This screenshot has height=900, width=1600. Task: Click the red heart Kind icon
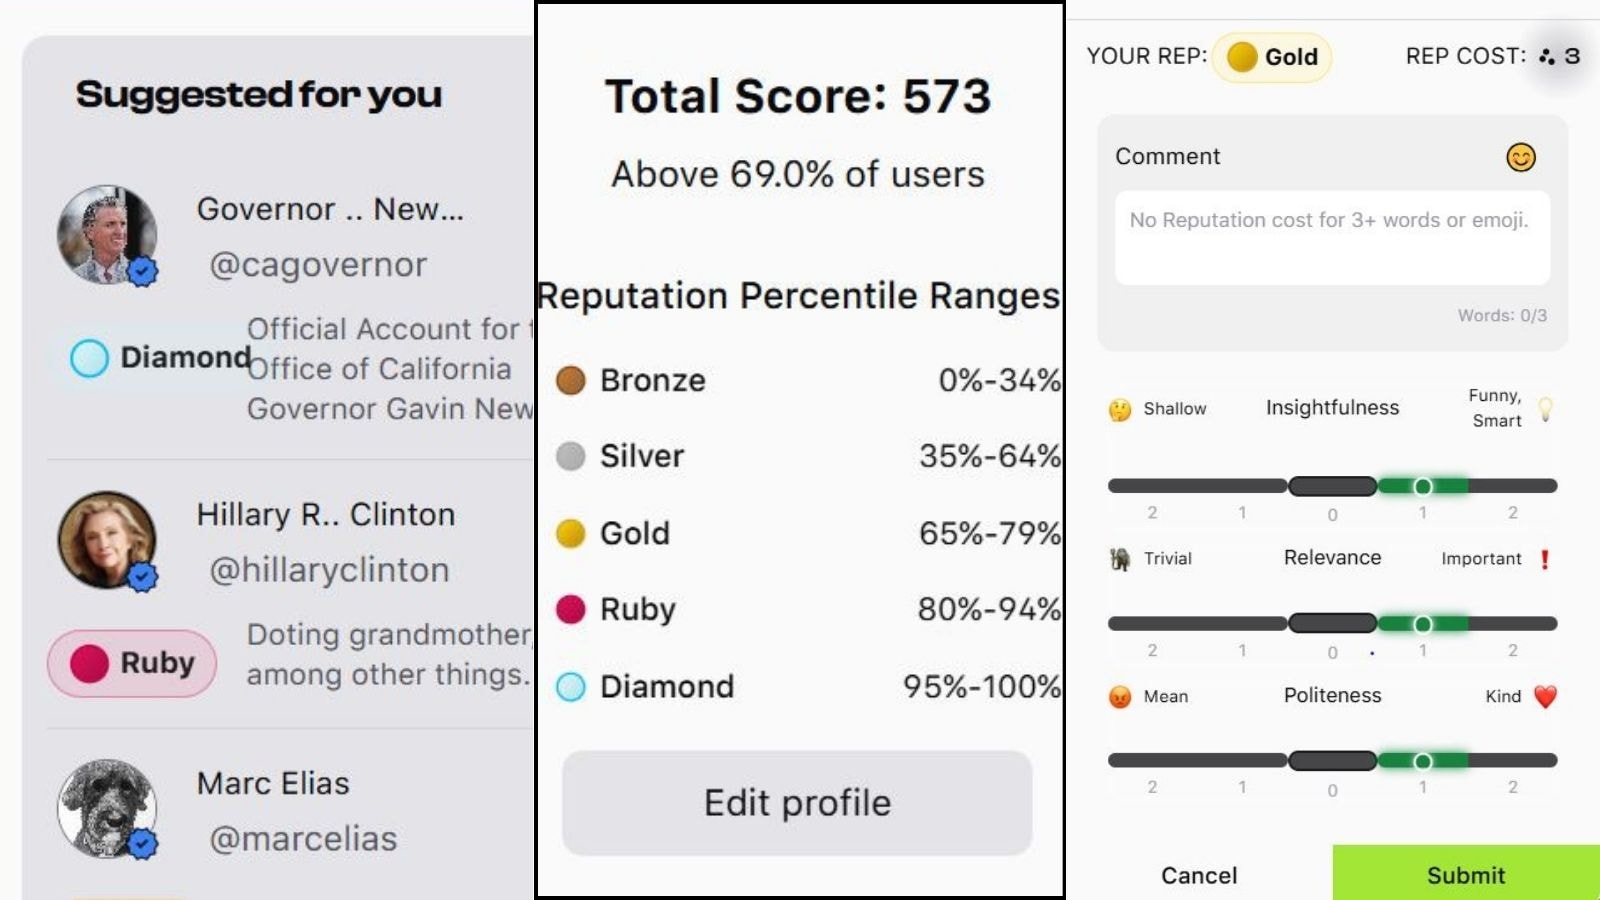1545,696
